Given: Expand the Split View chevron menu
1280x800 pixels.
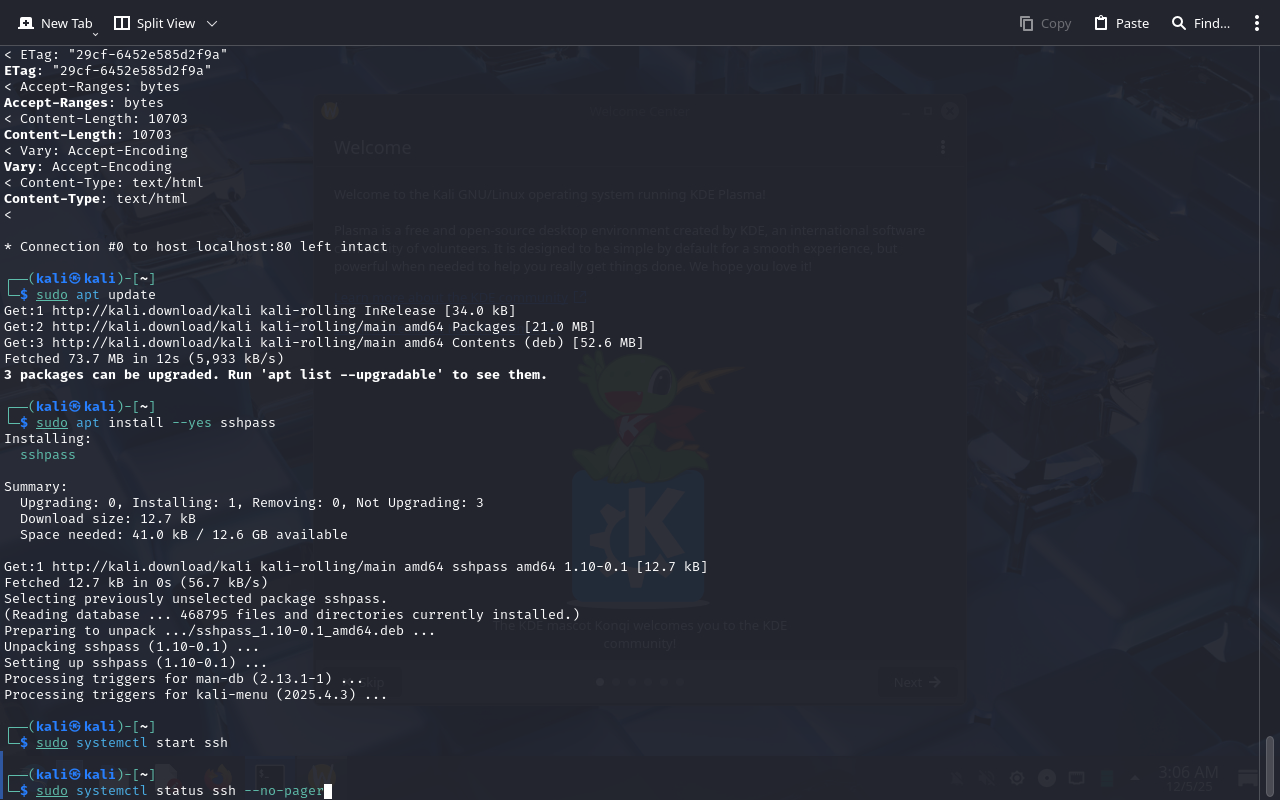Looking at the screenshot, I should coord(212,23).
